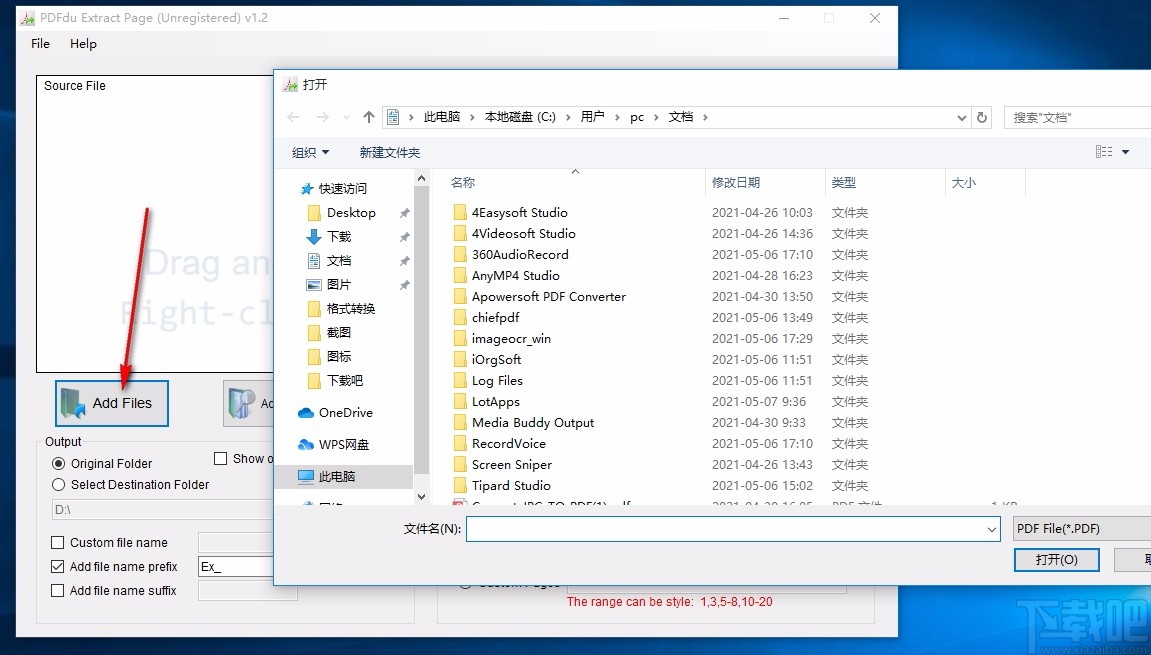1151x655 pixels.
Task: Open the Help menu
Action: coord(83,44)
